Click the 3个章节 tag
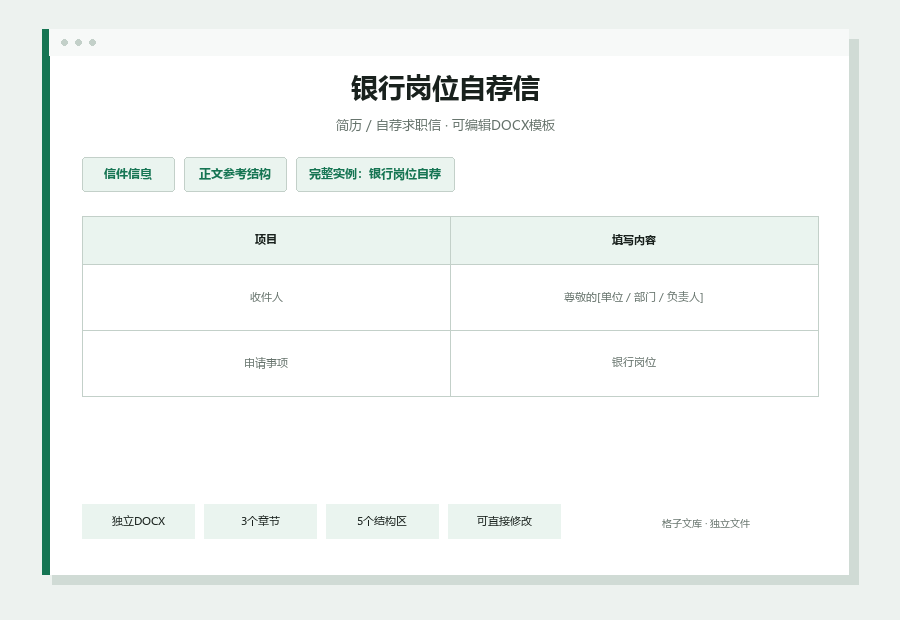 tap(261, 521)
